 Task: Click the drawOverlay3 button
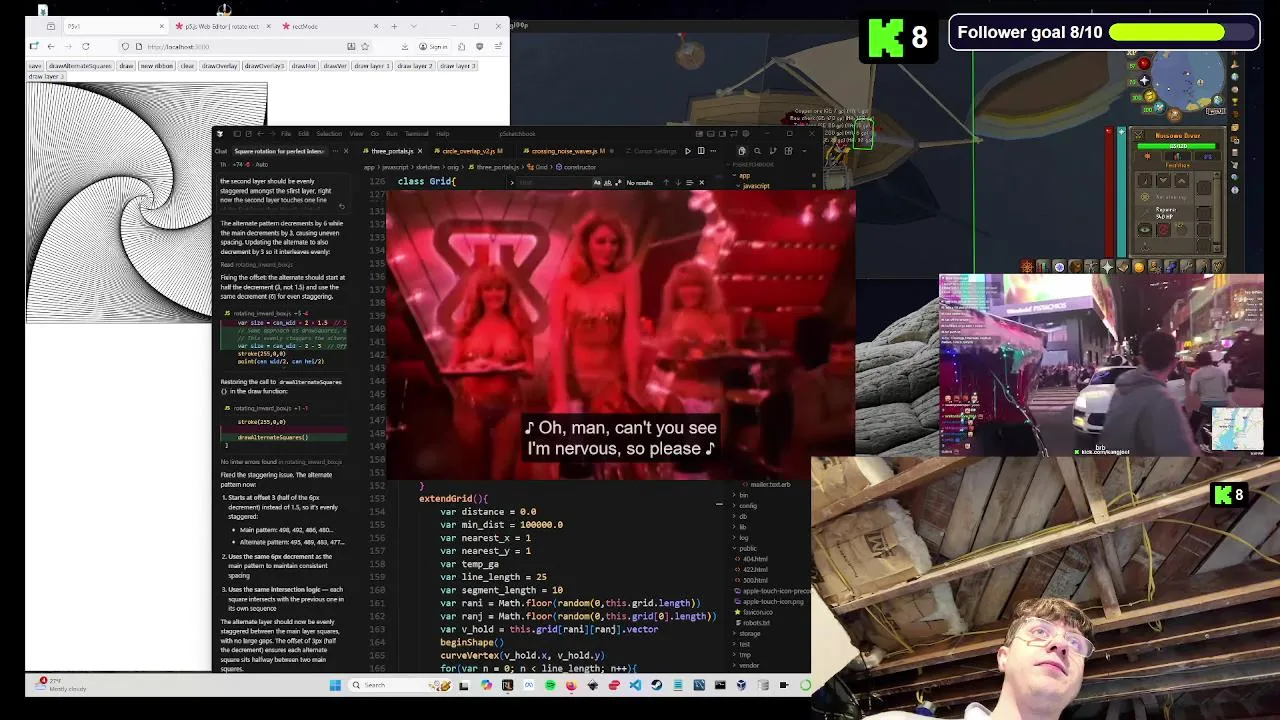point(265,66)
